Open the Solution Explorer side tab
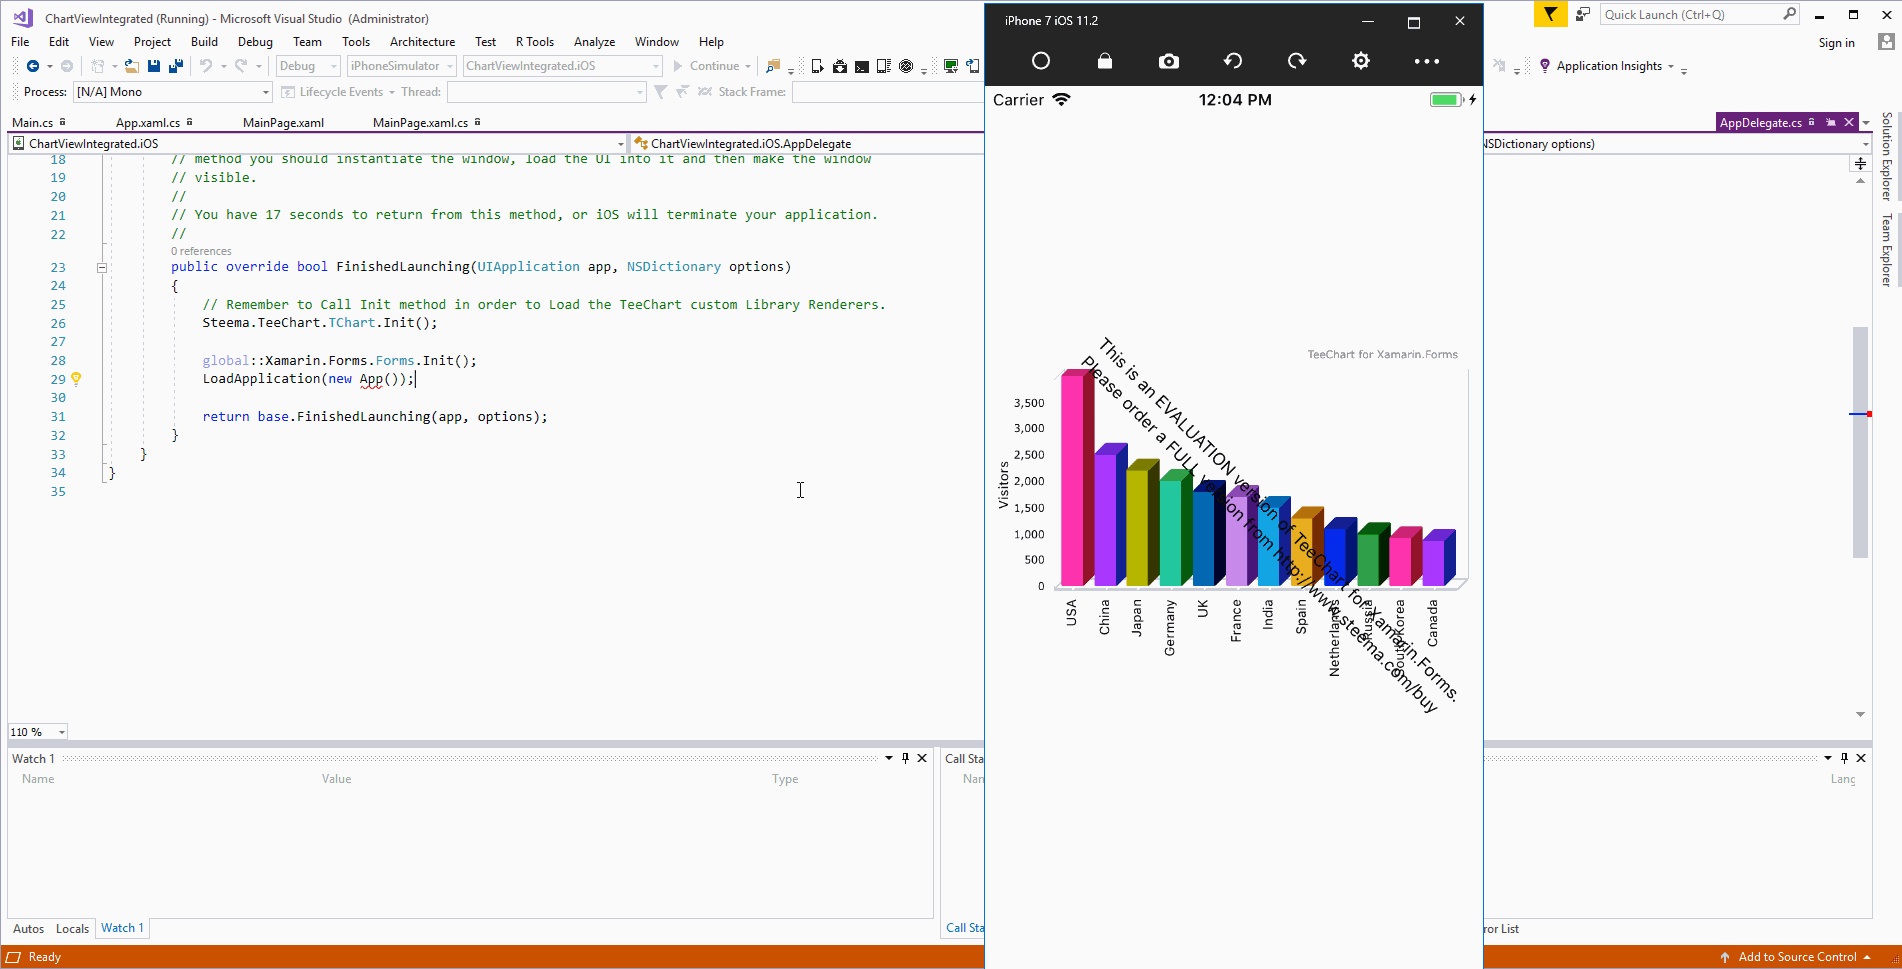Viewport: 1902px width, 969px height. click(x=1887, y=156)
